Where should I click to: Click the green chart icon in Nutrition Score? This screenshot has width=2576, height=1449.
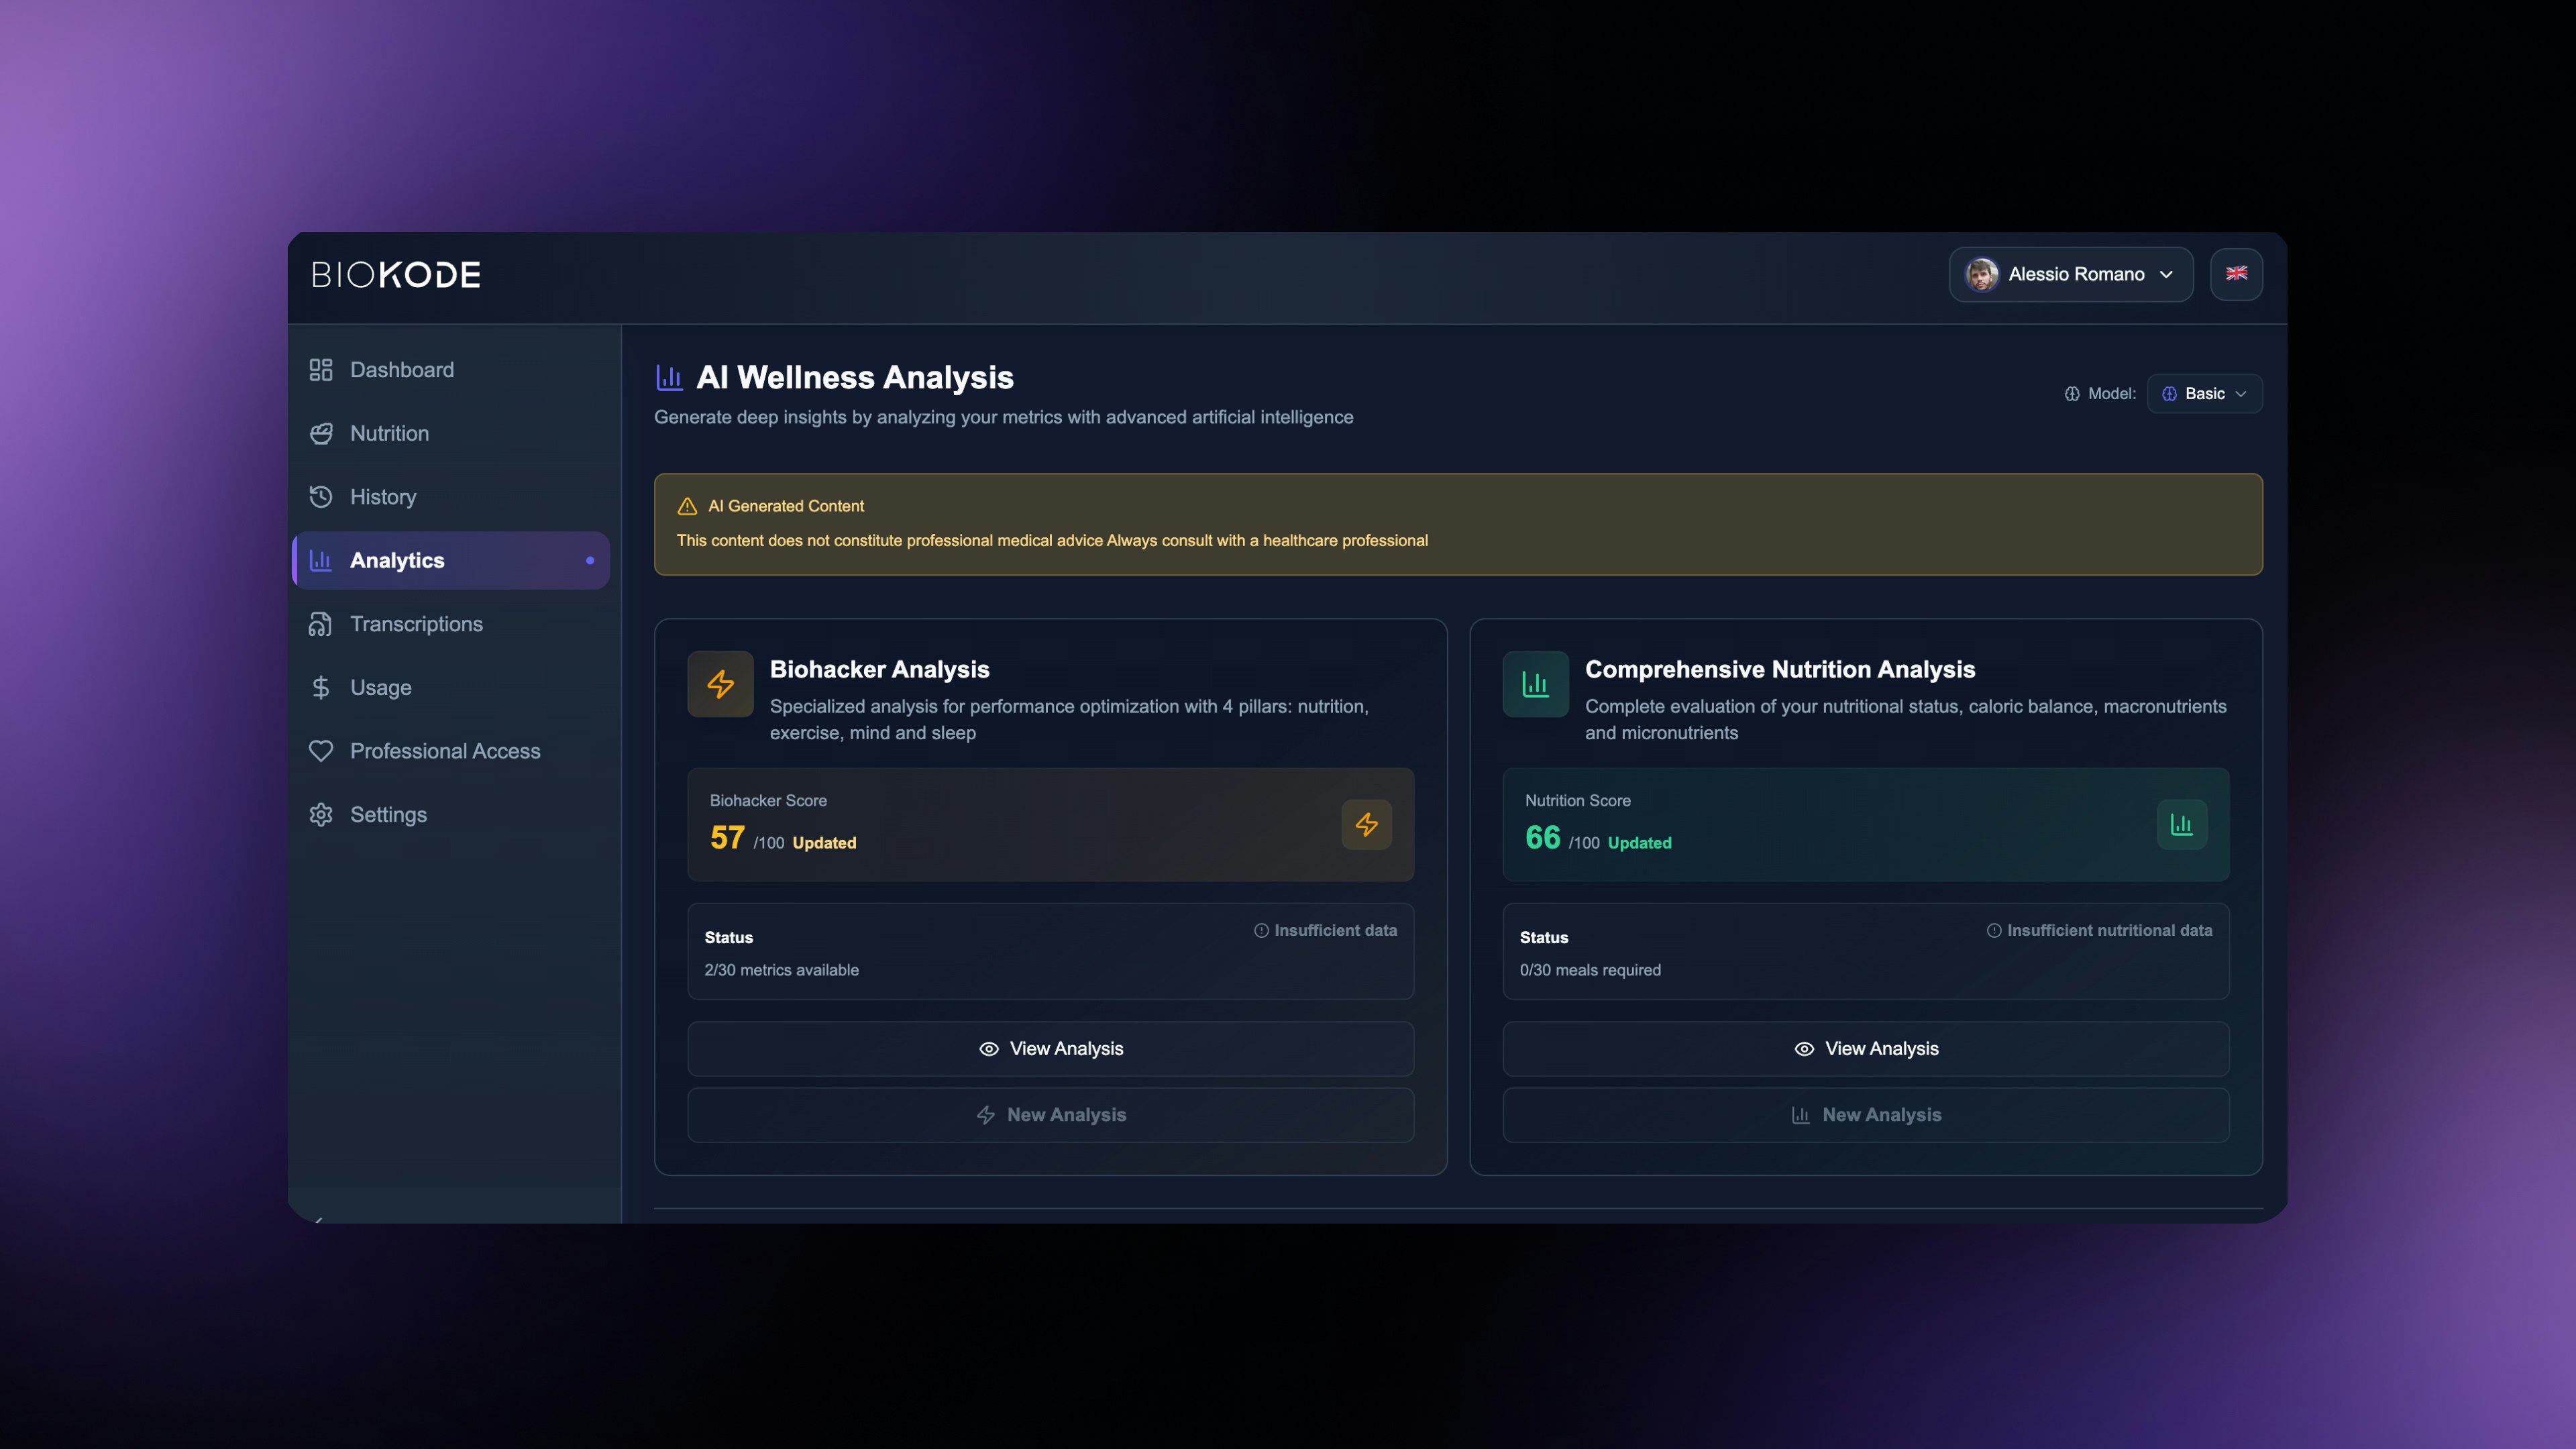click(x=2181, y=825)
